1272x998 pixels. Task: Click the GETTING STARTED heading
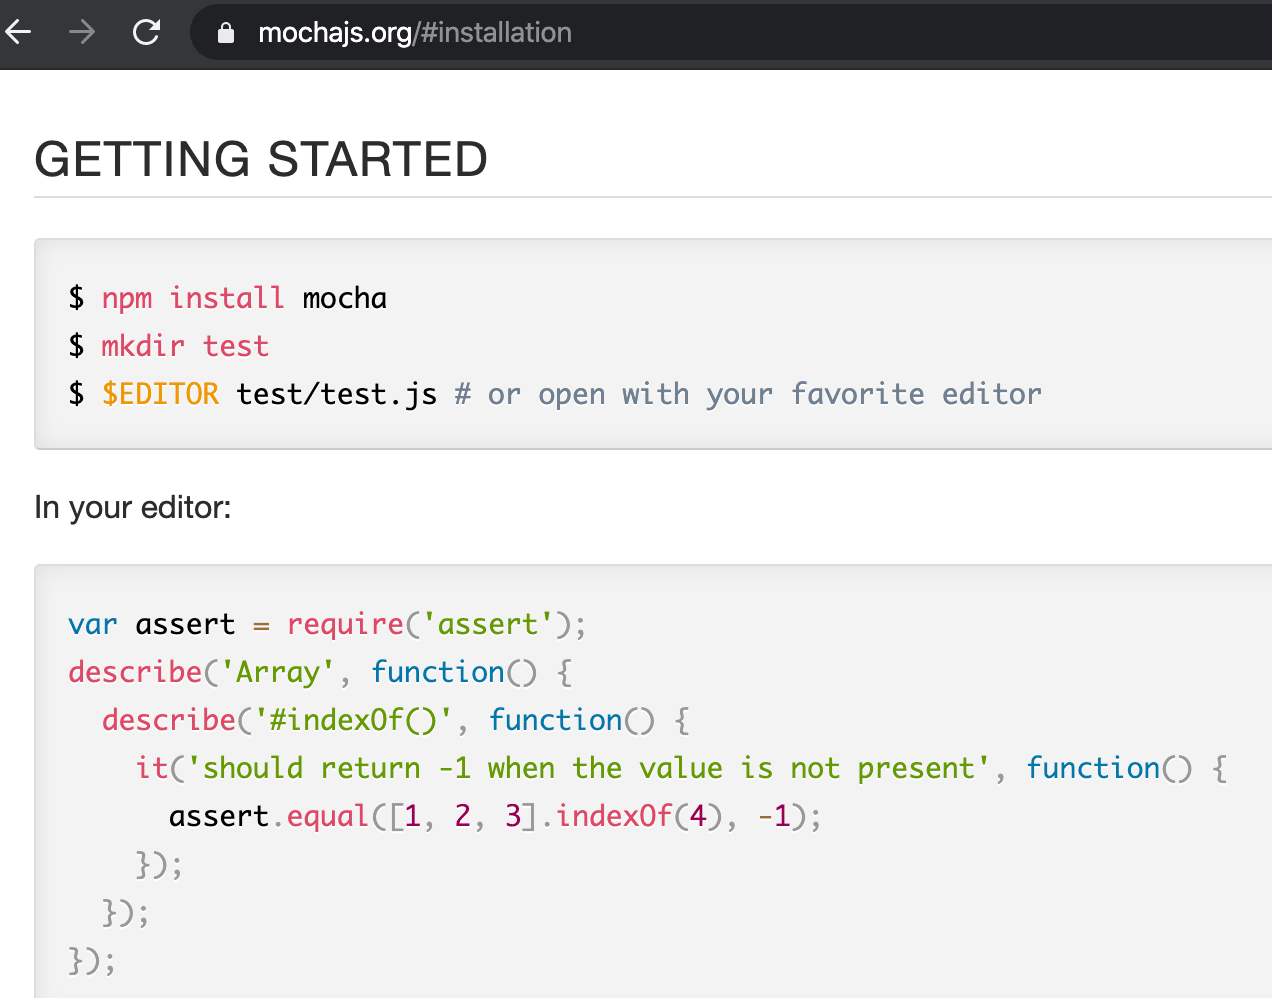click(261, 160)
